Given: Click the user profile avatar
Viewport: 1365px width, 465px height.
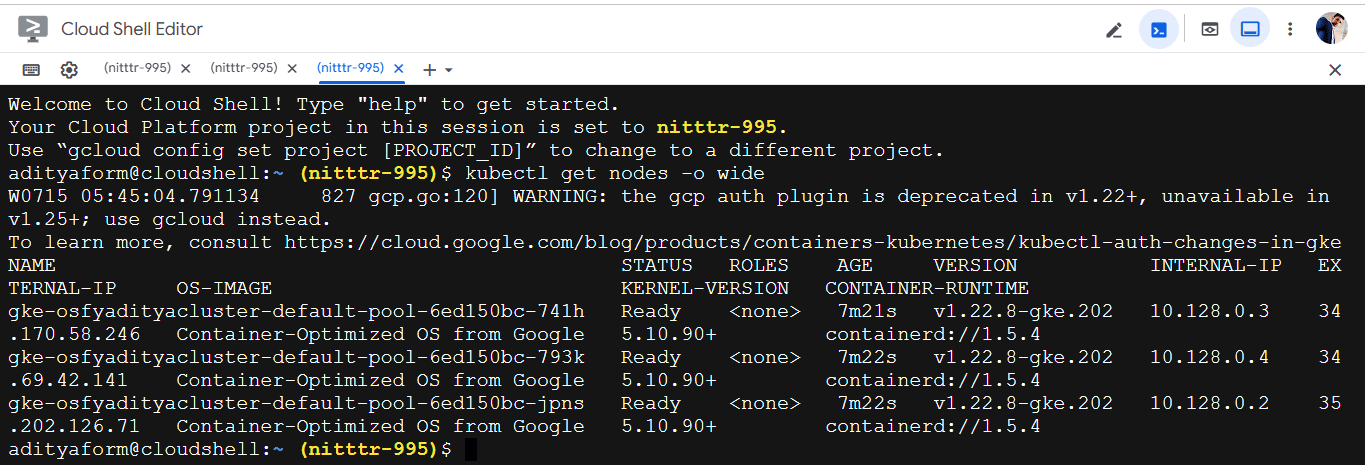Looking at the screenshot, I should pyautogui.click(x=1332, y=29).
